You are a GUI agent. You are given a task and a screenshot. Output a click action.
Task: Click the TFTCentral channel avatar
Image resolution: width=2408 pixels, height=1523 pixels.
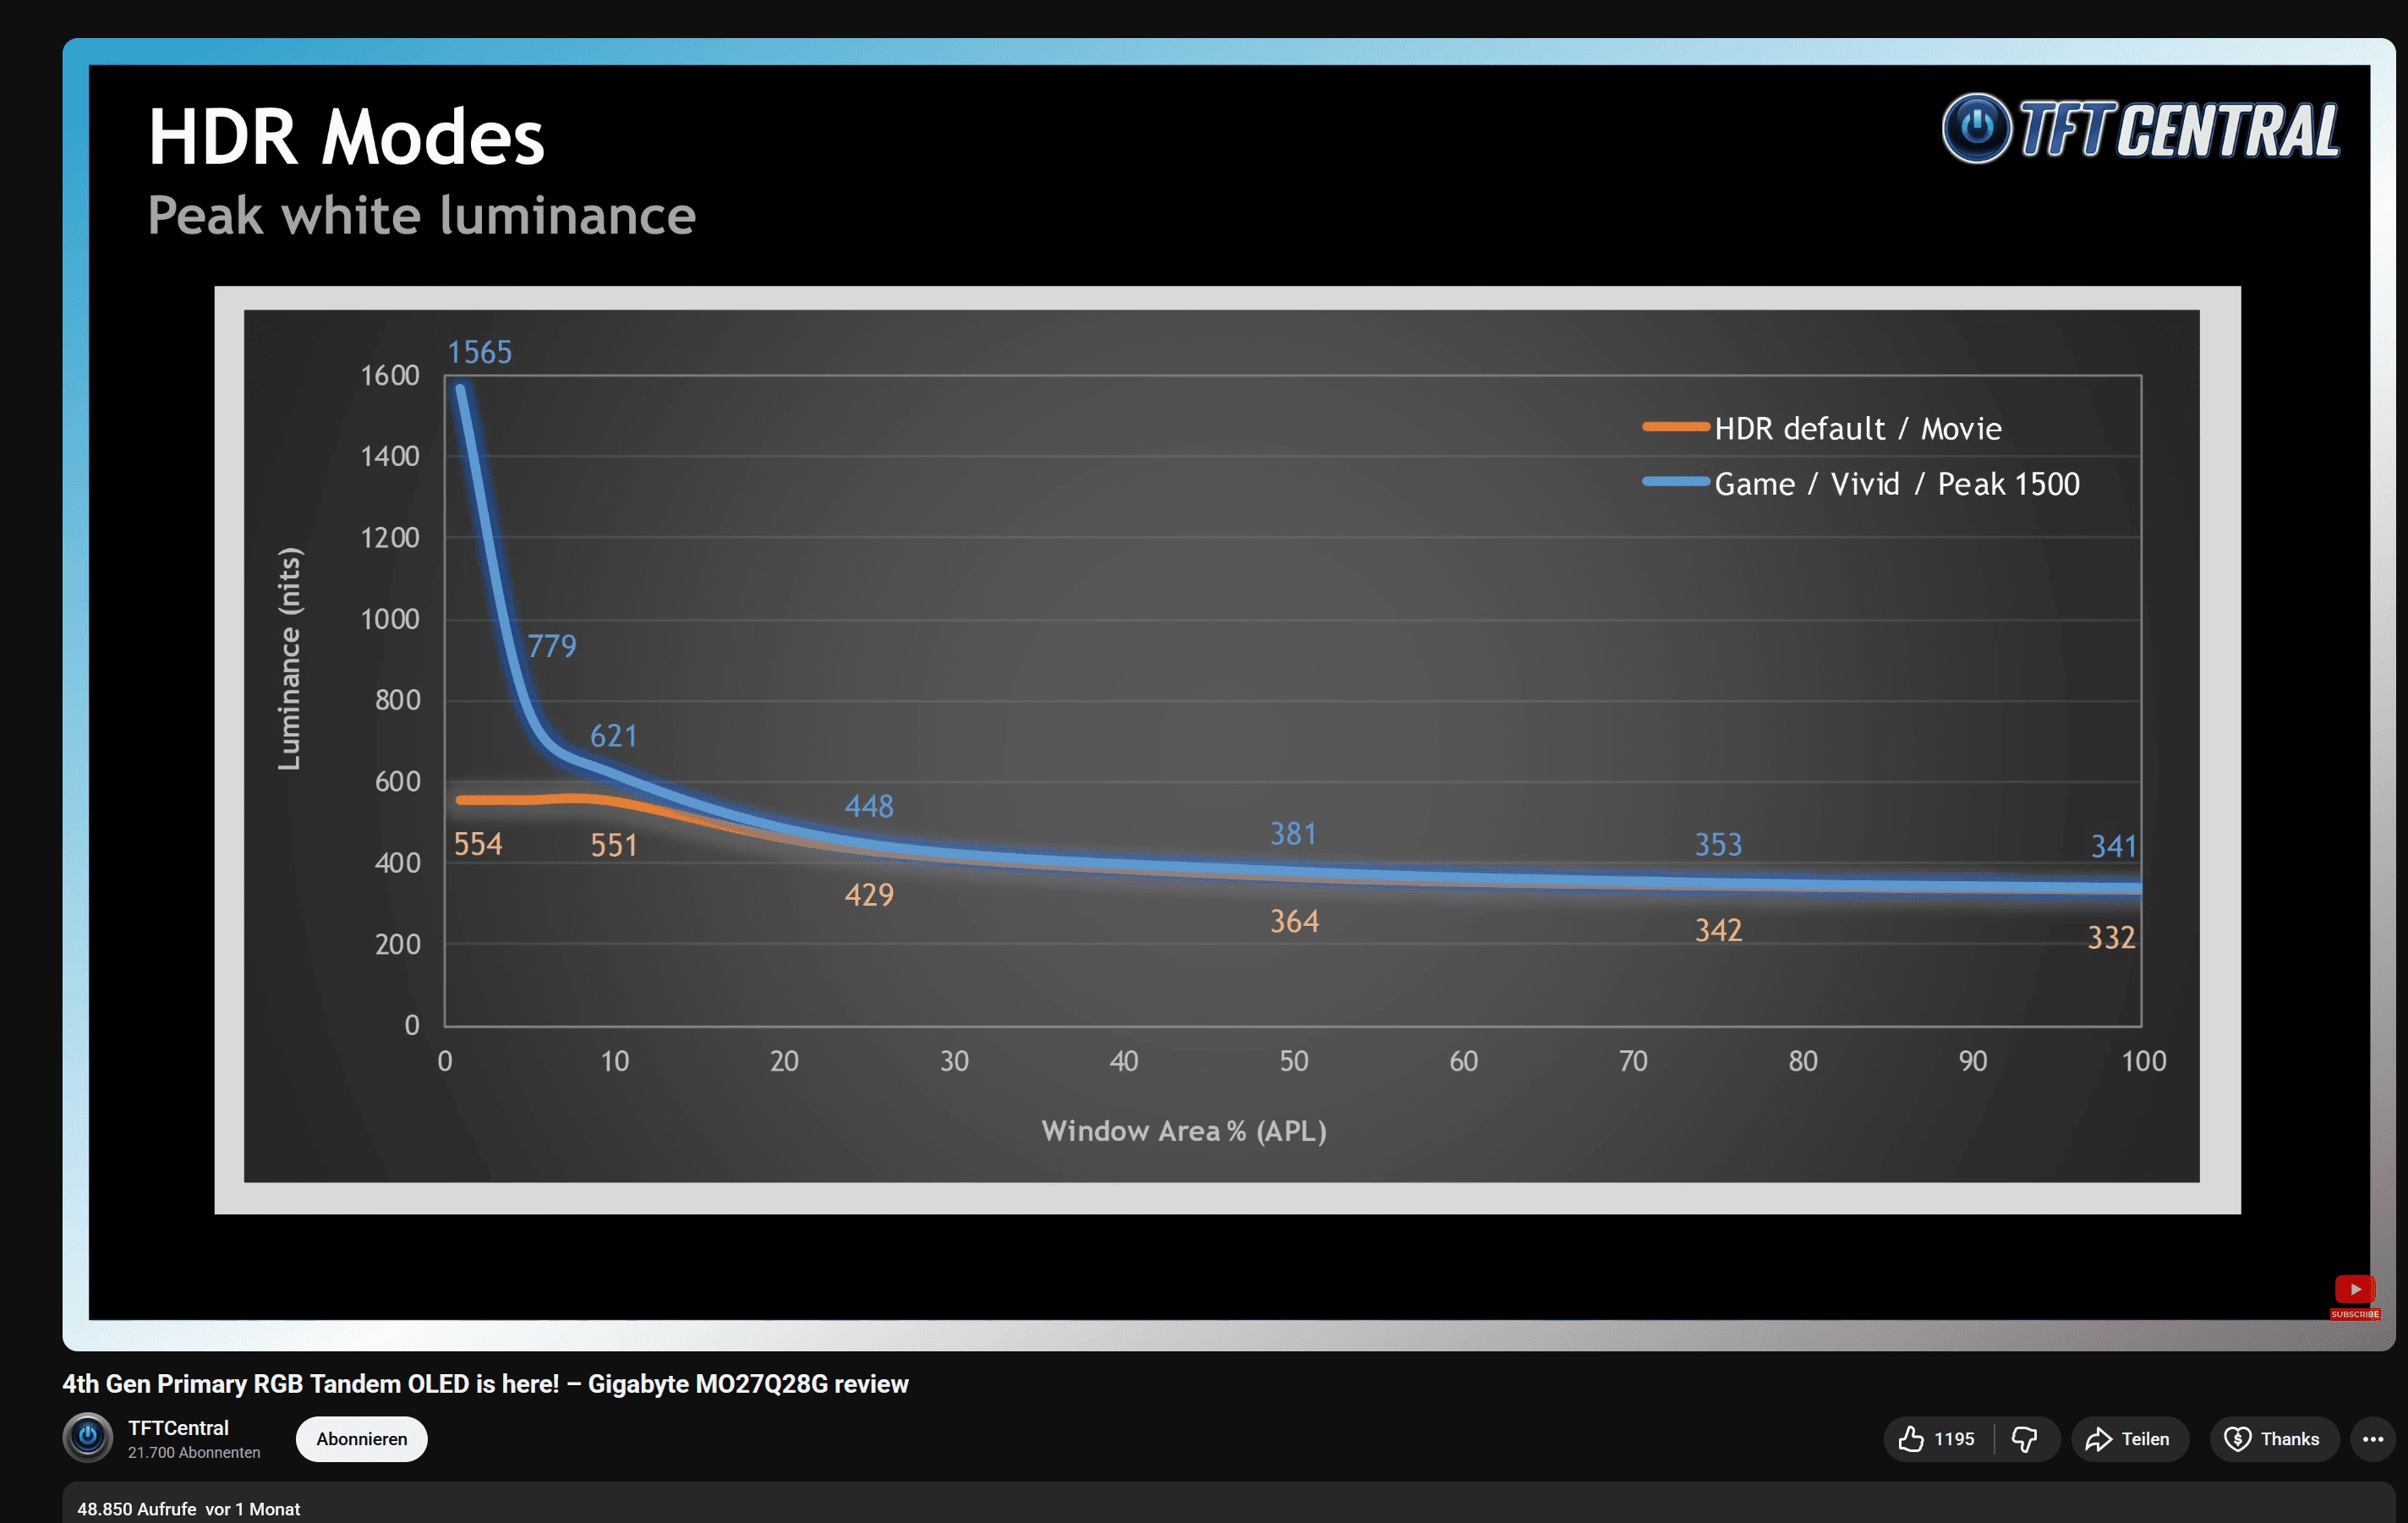[88, 1437]
